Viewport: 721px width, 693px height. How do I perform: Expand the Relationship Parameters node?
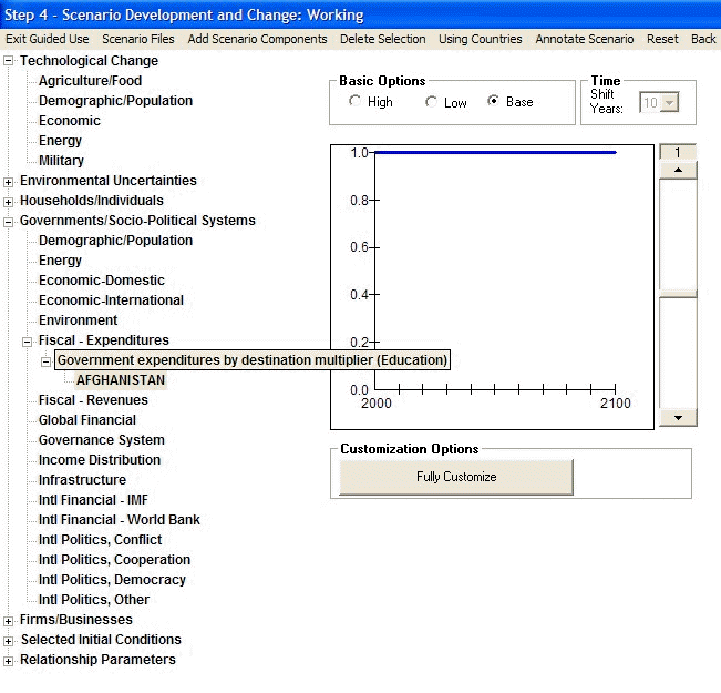(x=9, y=660)
